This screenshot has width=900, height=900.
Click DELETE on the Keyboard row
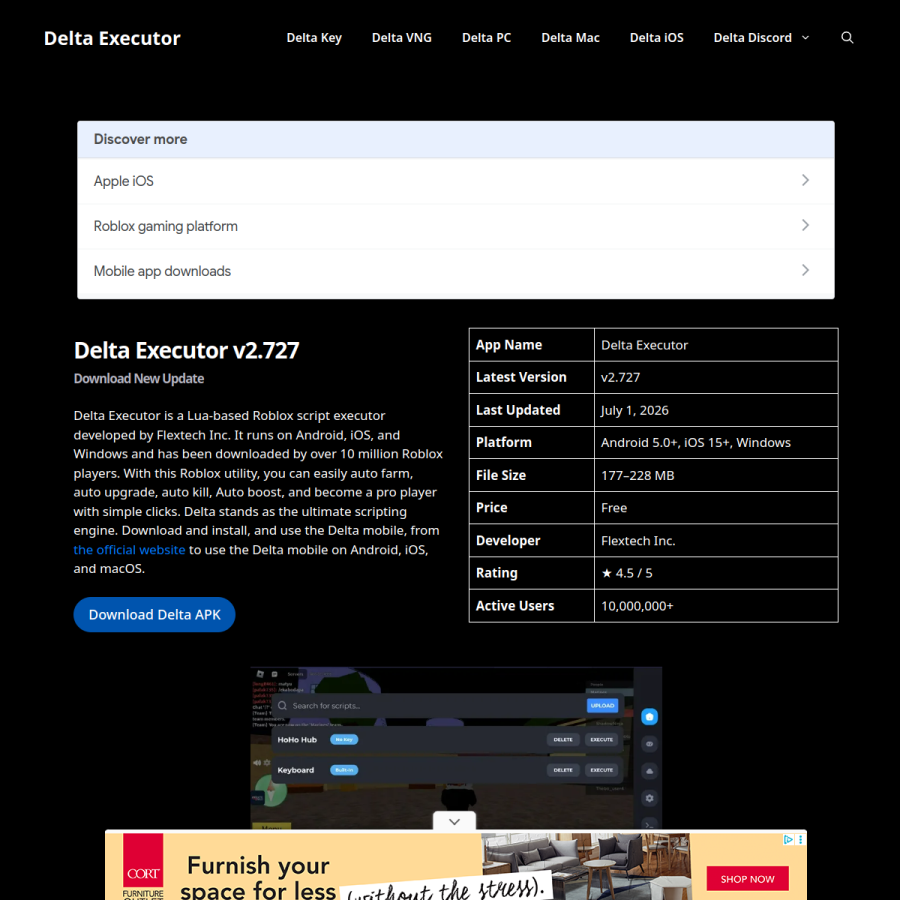(x=562, y=770)
